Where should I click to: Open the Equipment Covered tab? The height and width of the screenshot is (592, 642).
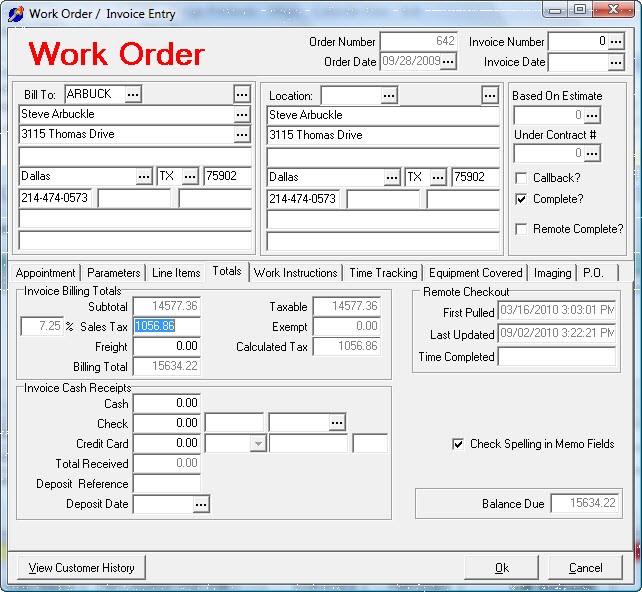click(476, 273)
